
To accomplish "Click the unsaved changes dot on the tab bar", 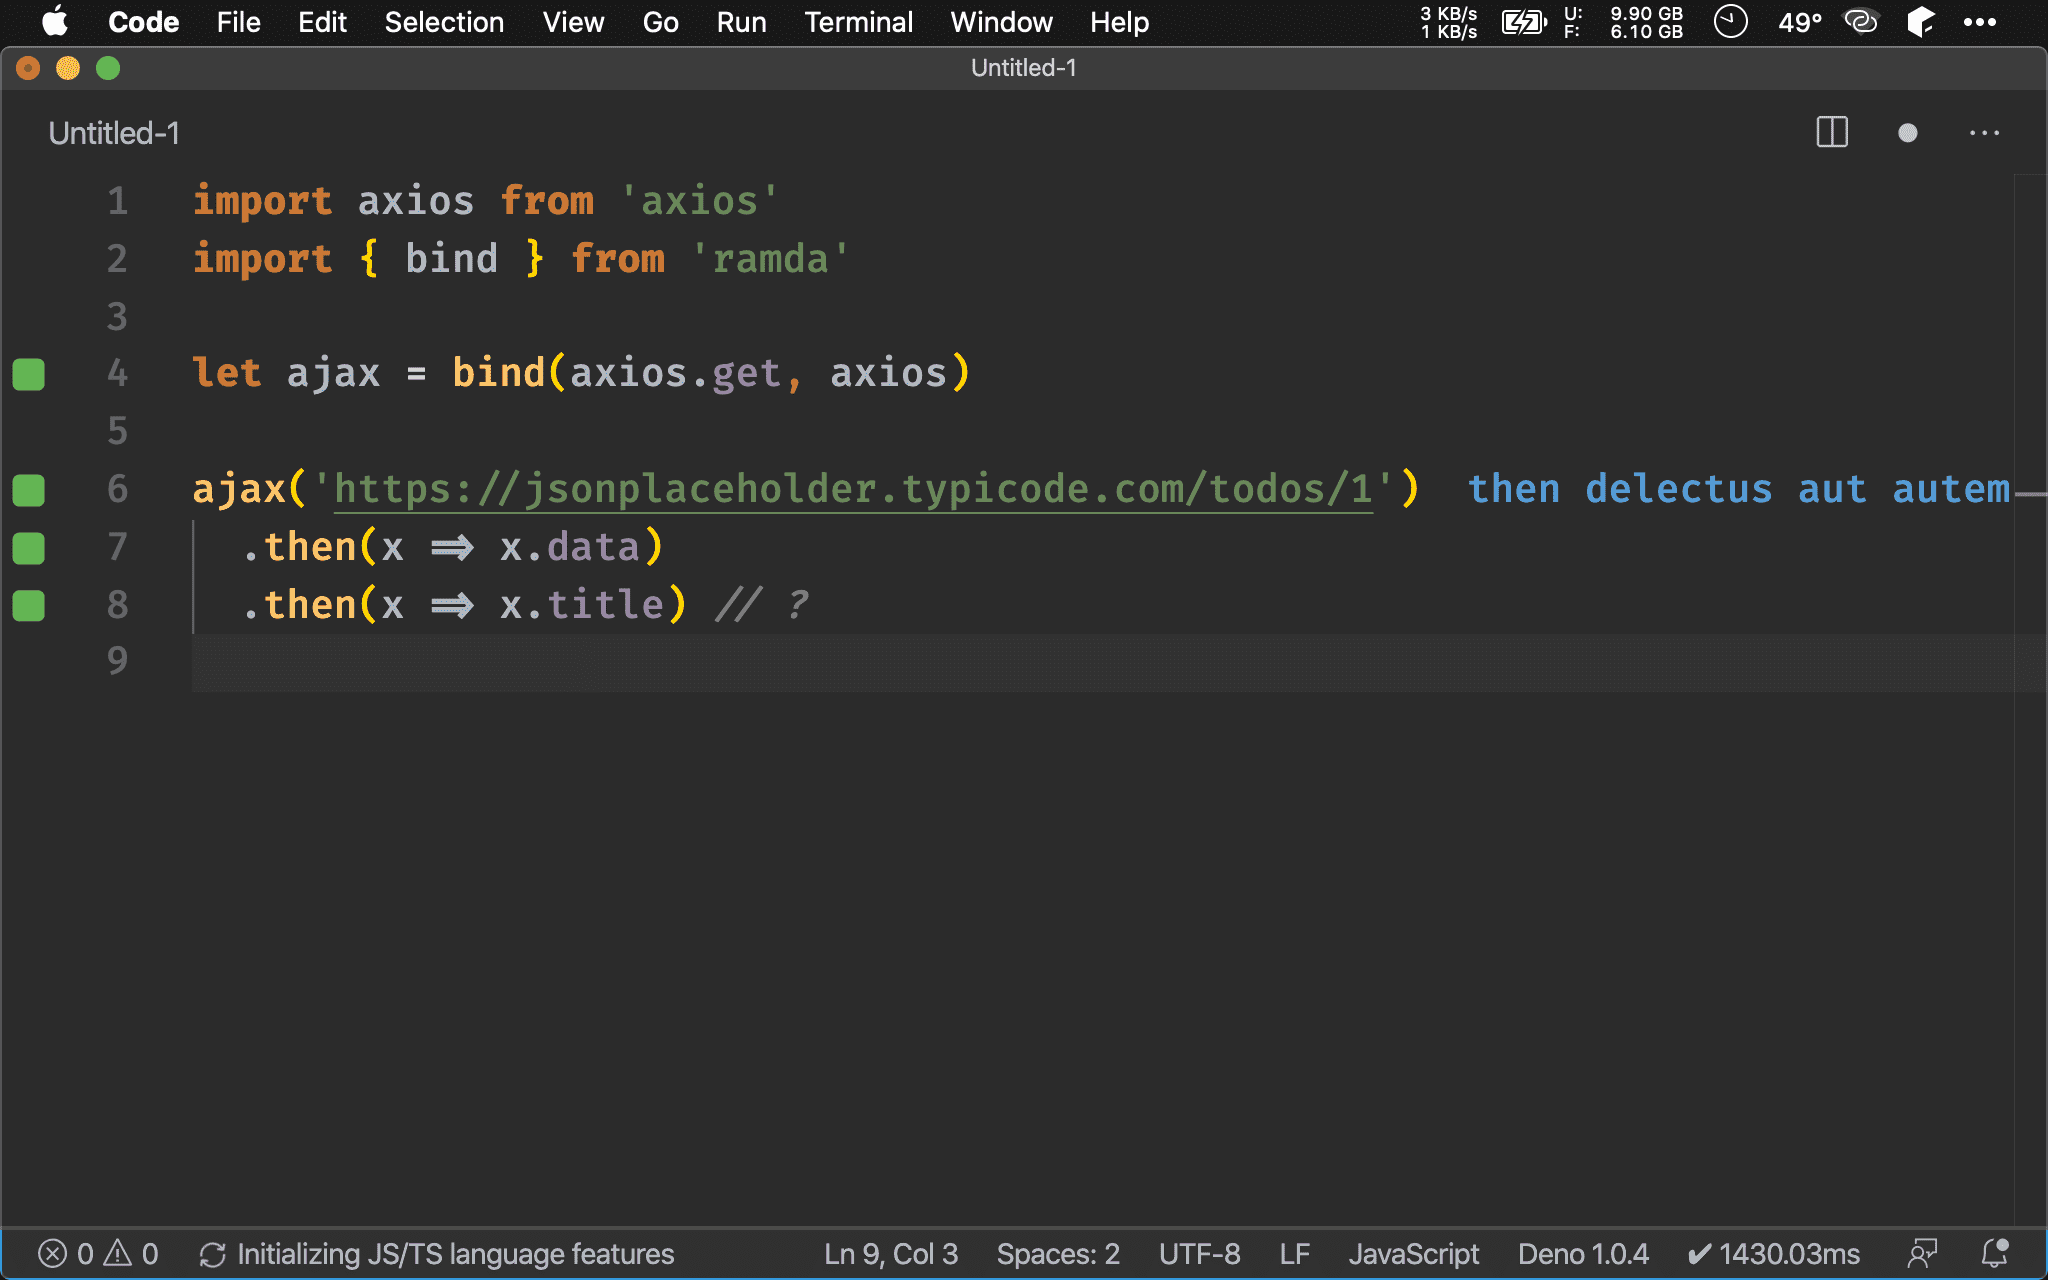I will coord(1907,133).
